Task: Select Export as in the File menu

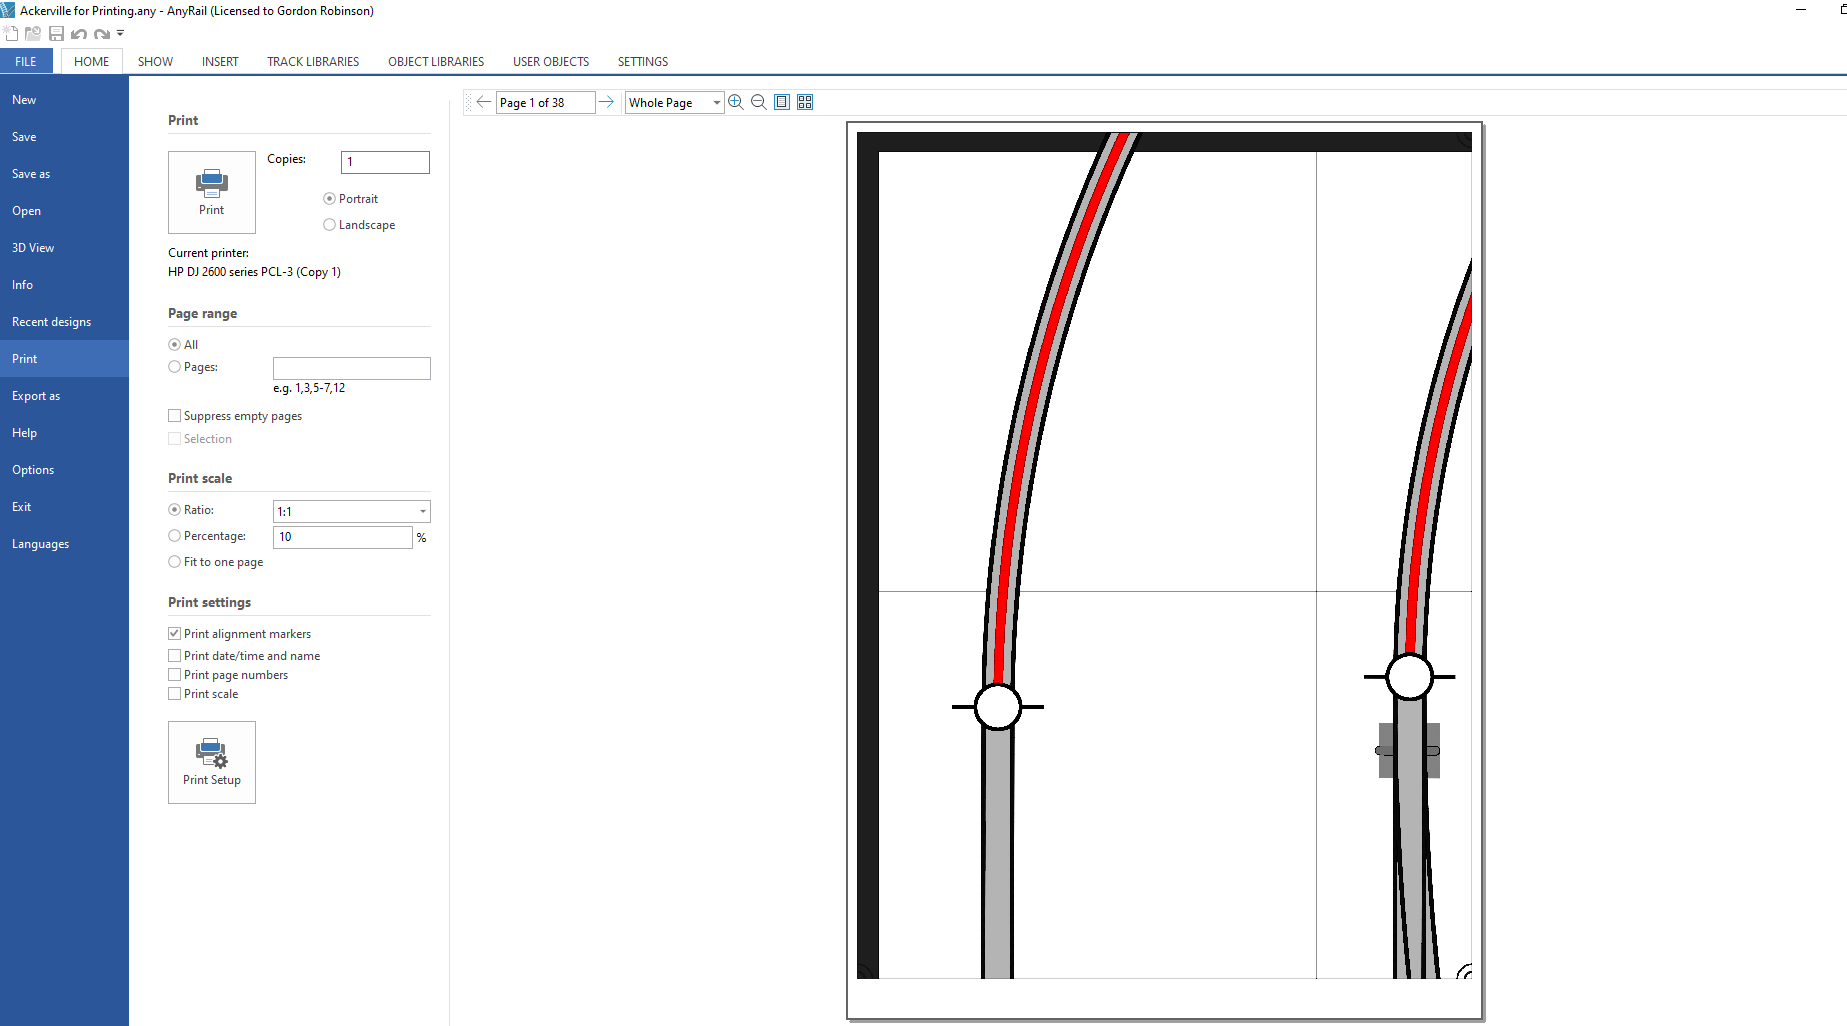Action: click(x=36, y=396)
